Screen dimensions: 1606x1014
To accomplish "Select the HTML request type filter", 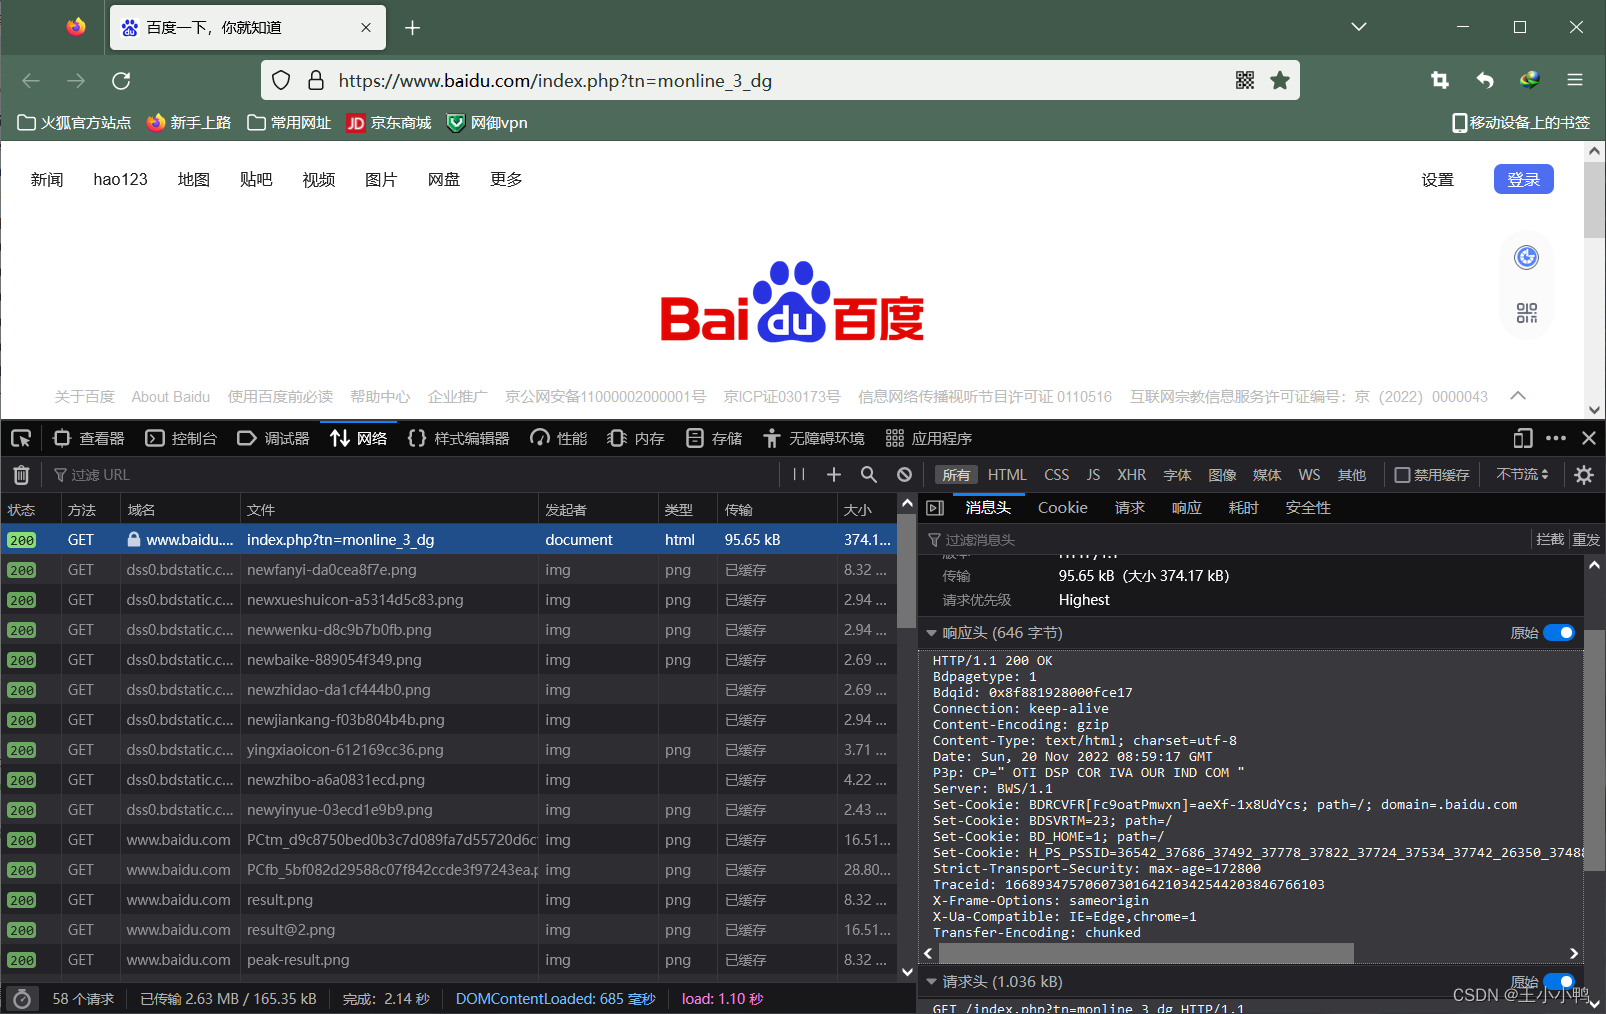I will 1007,475.
